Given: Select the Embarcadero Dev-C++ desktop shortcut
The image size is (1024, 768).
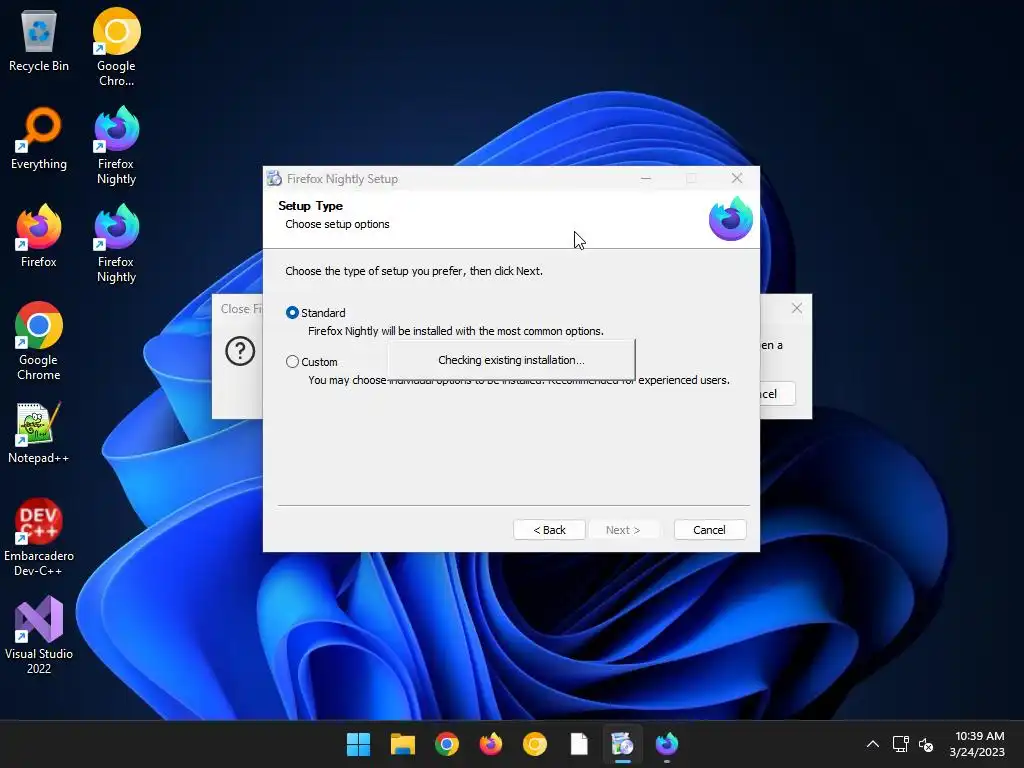Looking at the screenshot, I should (39, 537).
